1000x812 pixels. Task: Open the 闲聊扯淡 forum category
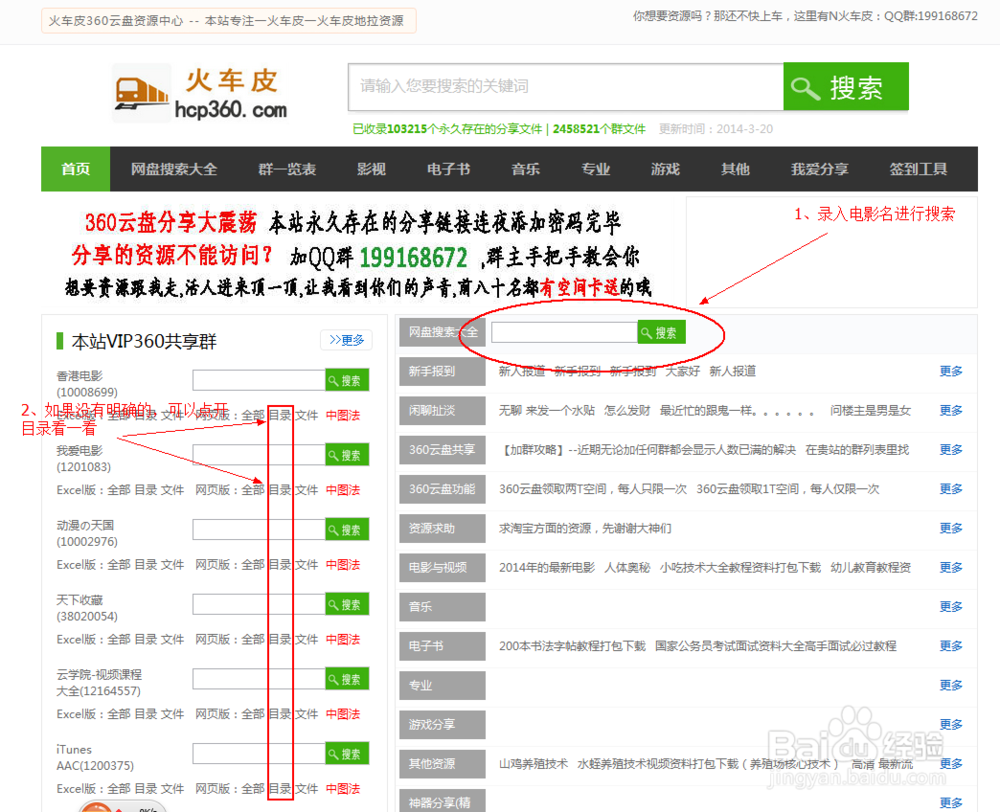pos(442,411)
